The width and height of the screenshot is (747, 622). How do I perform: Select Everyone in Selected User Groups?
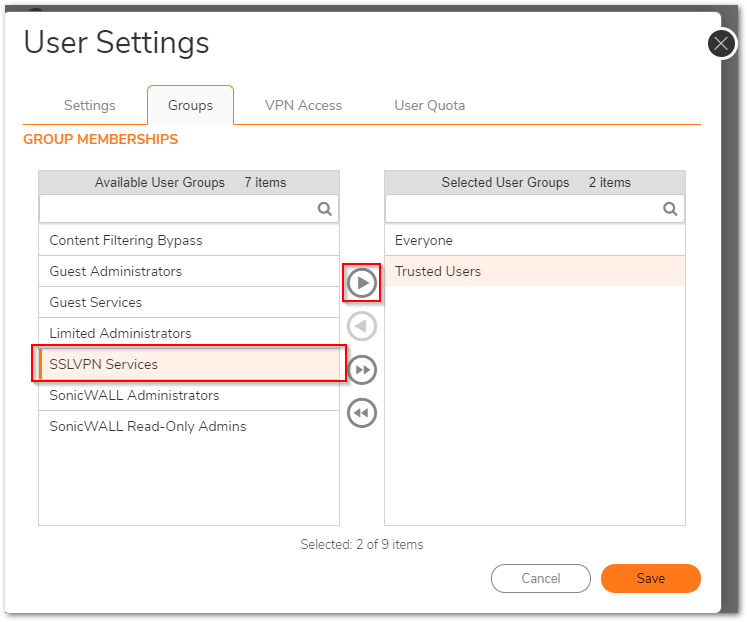pyautogui.click(x=535, y=240)
